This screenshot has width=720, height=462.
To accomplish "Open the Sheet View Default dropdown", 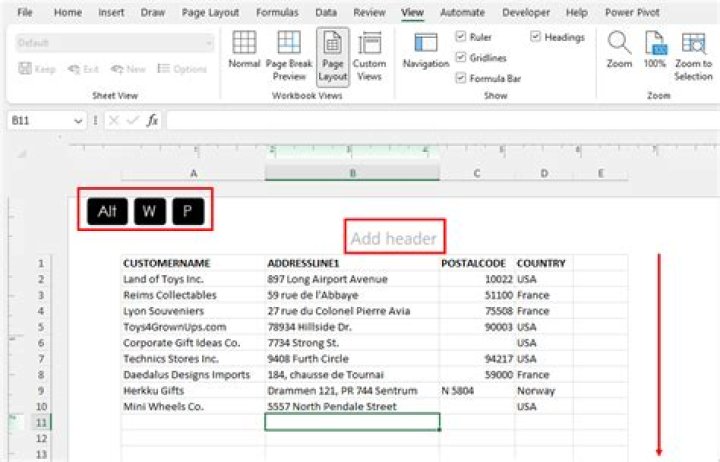I will [x=114, y=43].
